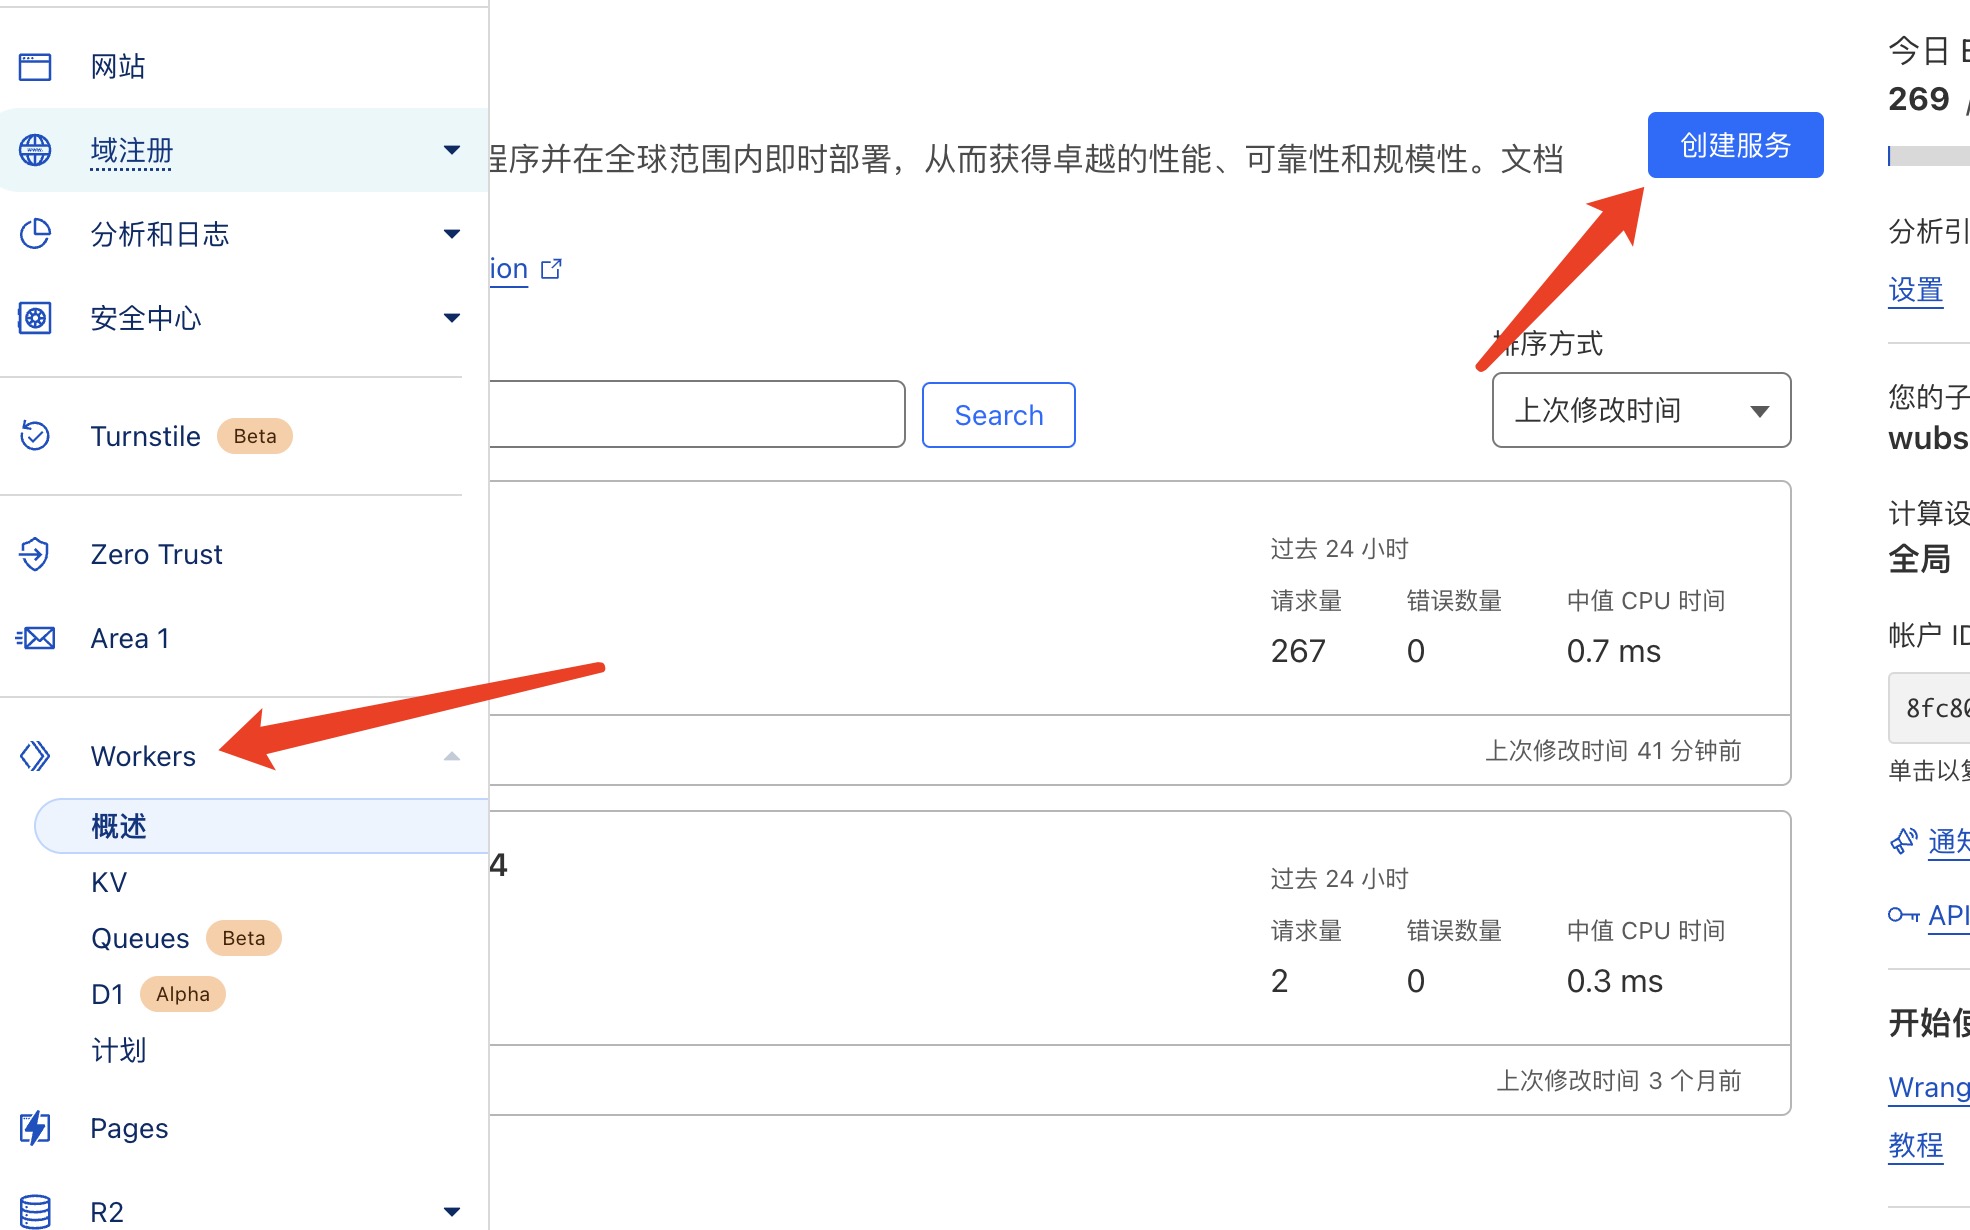Click the Search button
Viewport: 1970px width, 1230px height.
point(998,415)
